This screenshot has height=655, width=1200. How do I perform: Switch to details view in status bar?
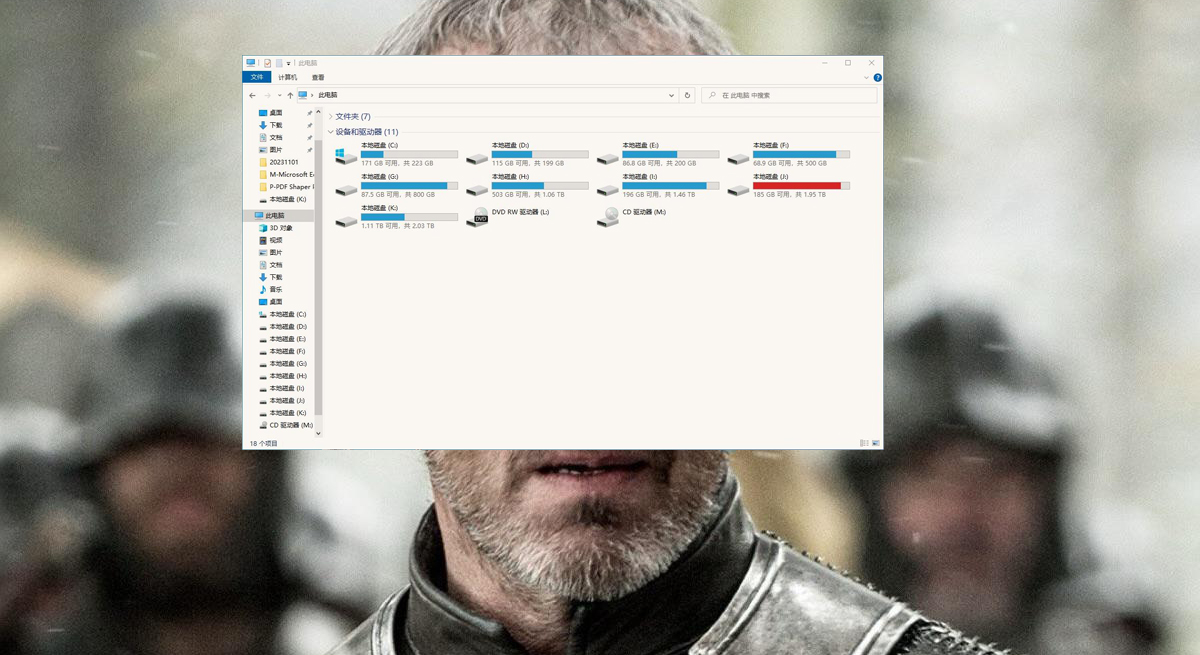tap(864, 443)
